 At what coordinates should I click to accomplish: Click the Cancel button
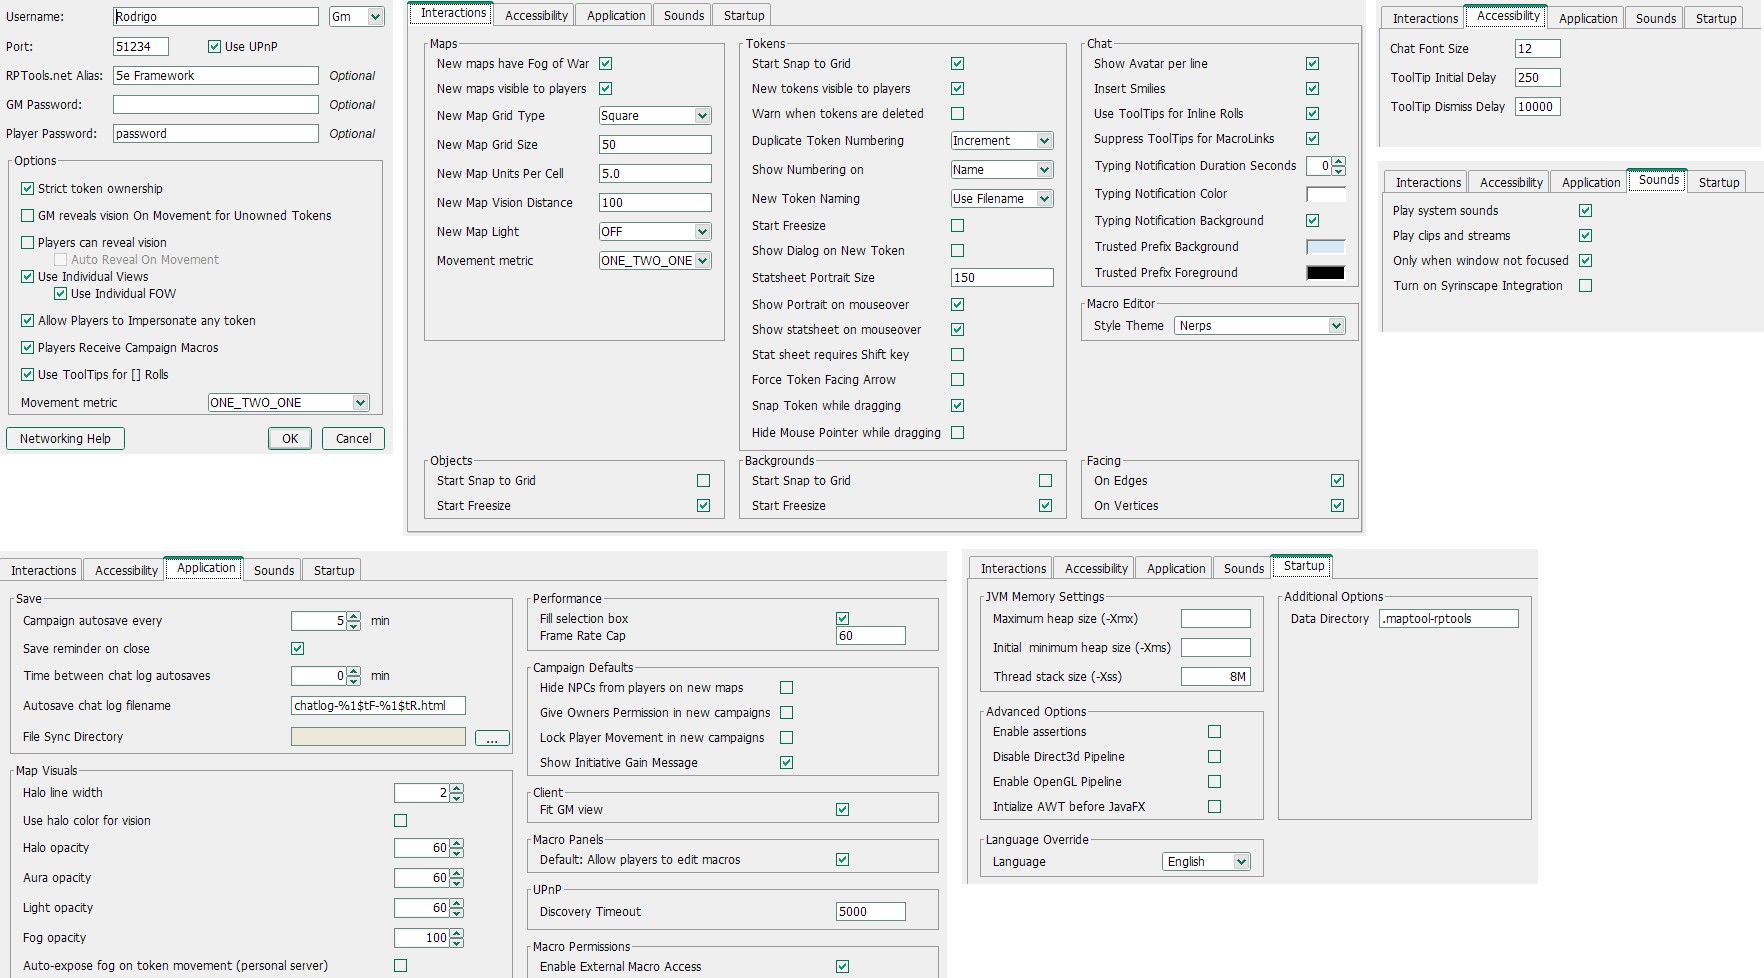[353, 439]
